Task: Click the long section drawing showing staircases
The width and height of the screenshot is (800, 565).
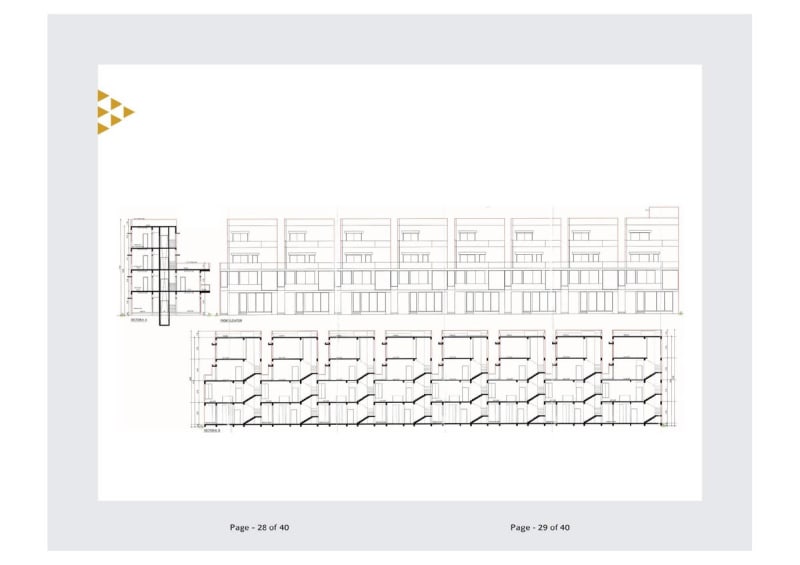Action: [433, 381]
